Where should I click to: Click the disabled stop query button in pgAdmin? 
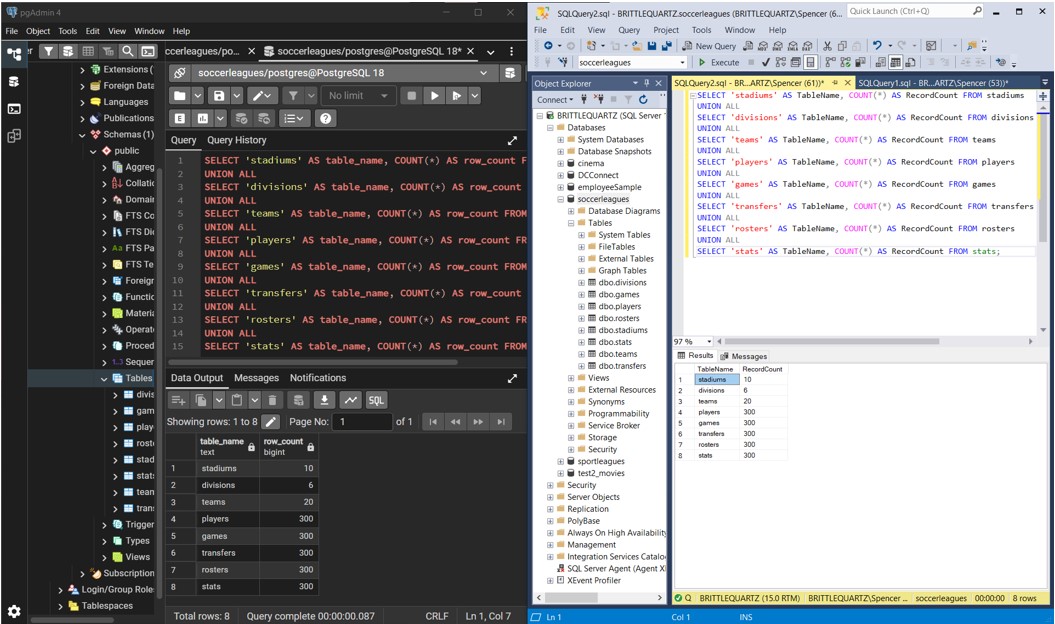point(411,96)
